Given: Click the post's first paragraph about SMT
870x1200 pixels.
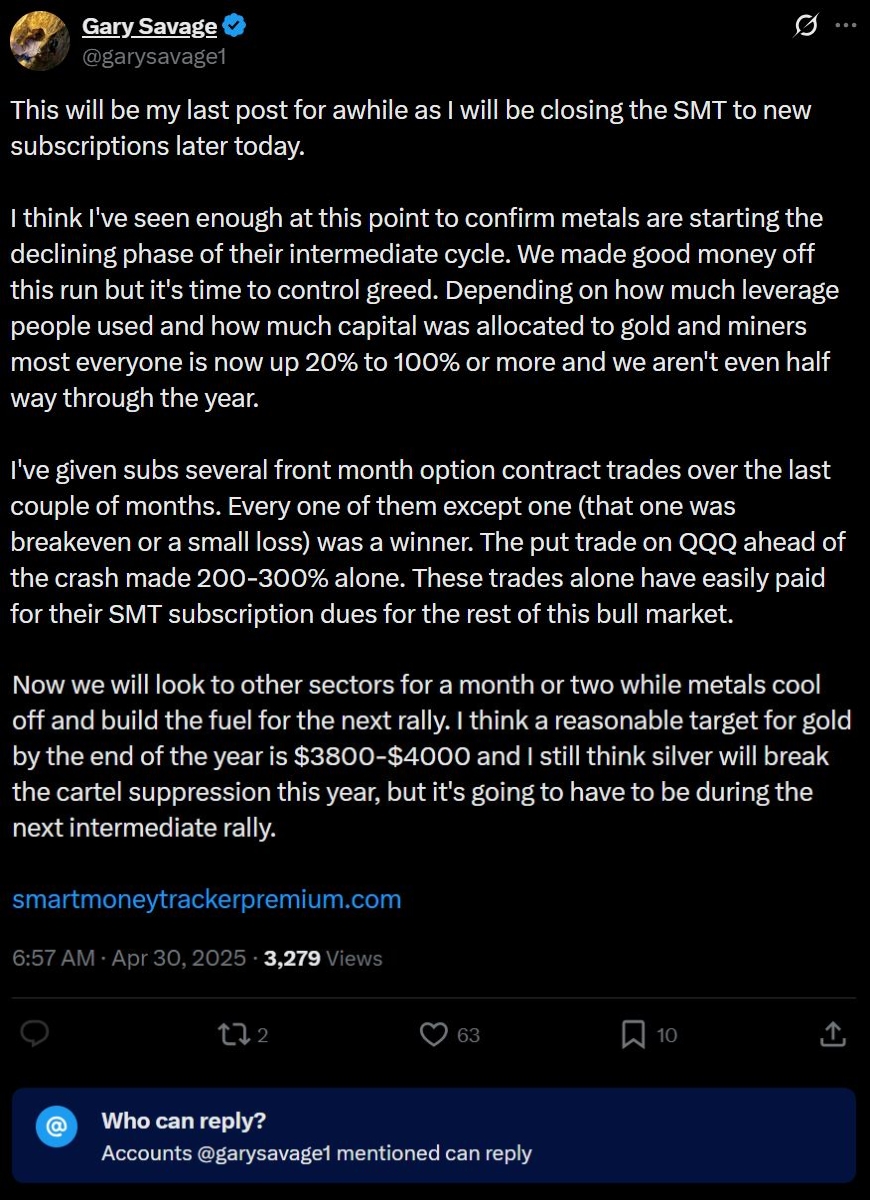Looking at the screenshot, I should point(410,127).
